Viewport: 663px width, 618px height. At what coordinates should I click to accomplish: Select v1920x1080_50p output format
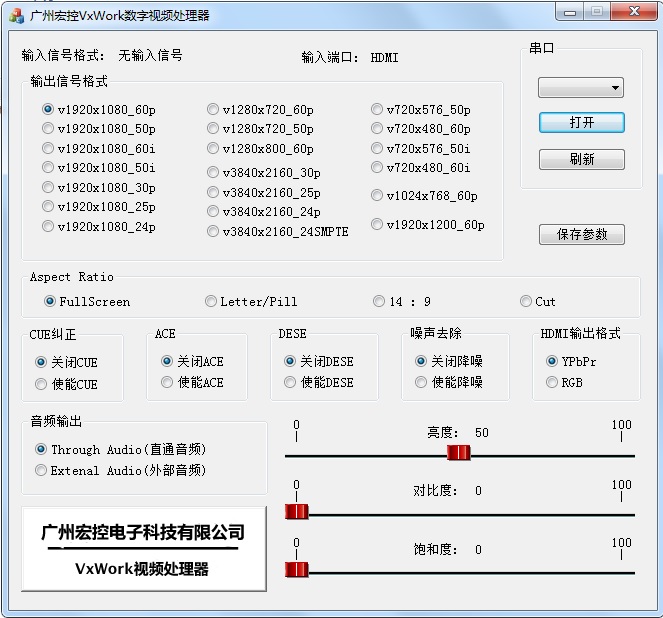click(x=48, y=129)
